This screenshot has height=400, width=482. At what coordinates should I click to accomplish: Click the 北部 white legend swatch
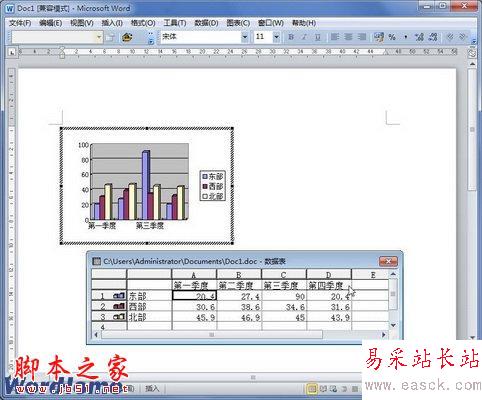(205, 196)
